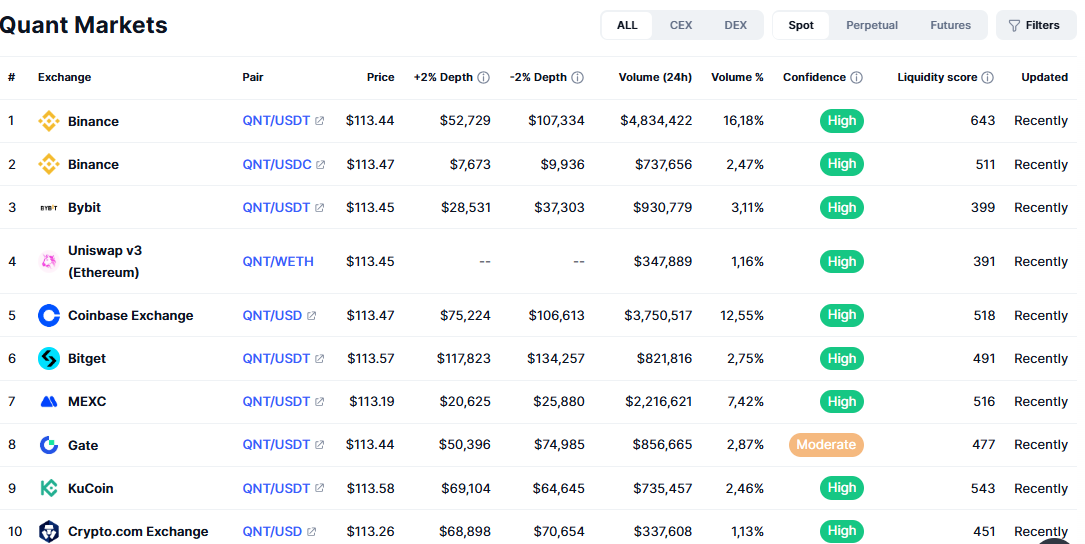Screen dimensions: 1085x544
Task: Open the Bybit exchange name link
Action: click(x=84, y=208)
